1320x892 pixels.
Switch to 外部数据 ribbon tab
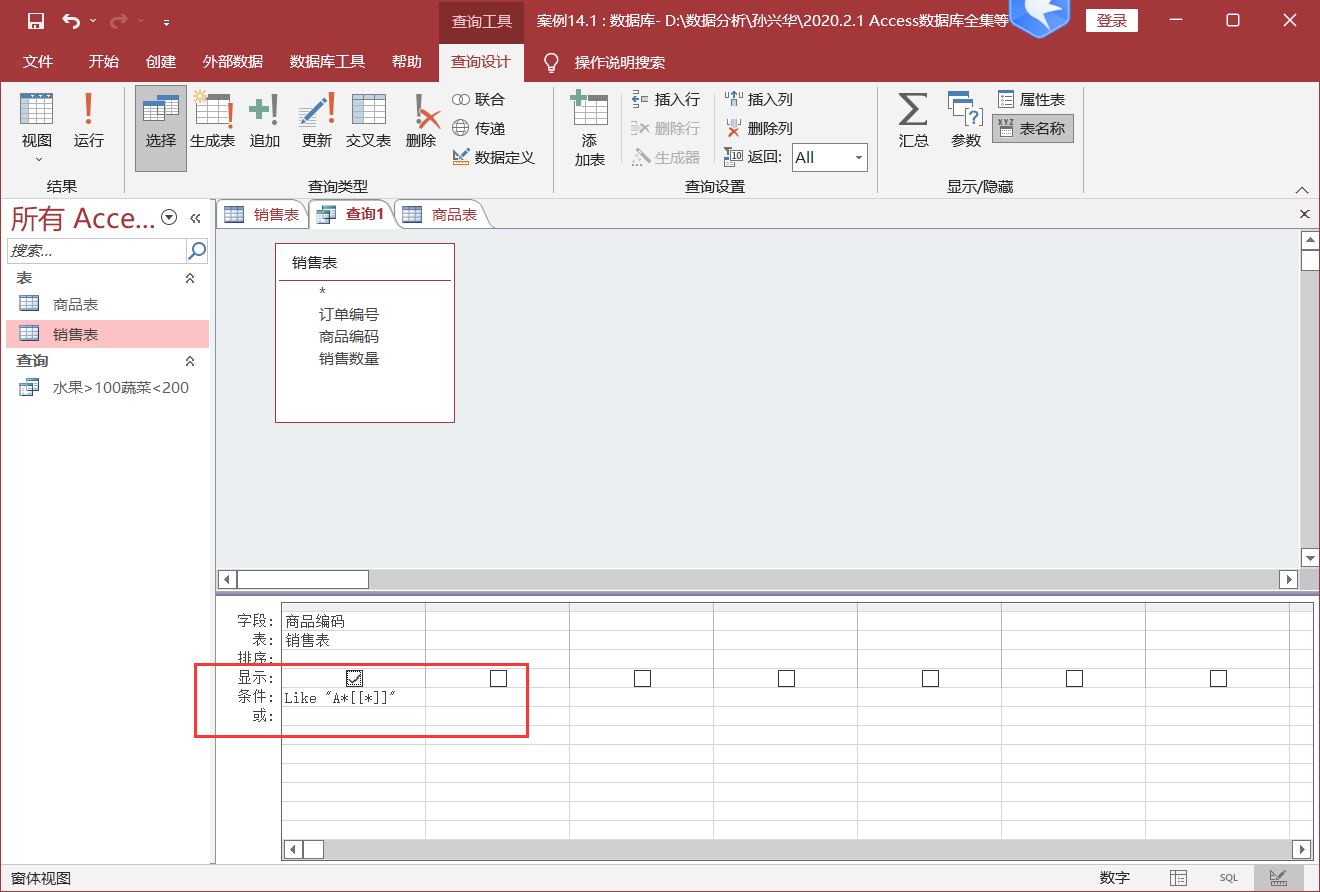coord(233,62)
